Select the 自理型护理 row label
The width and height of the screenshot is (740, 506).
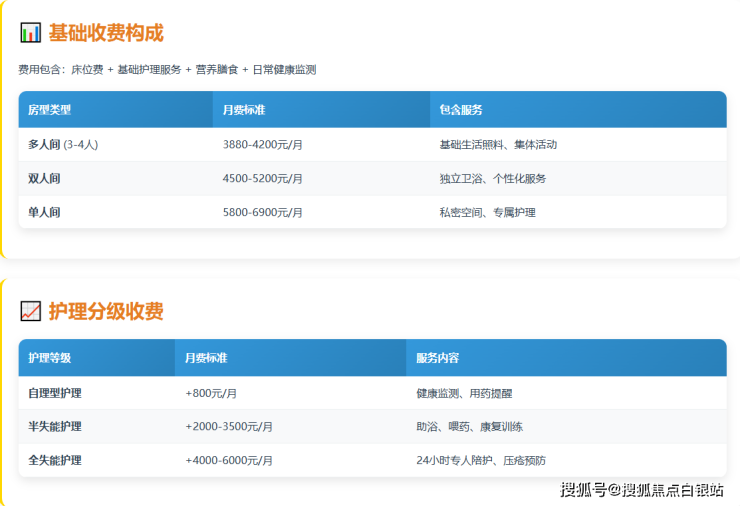[55, 393]
